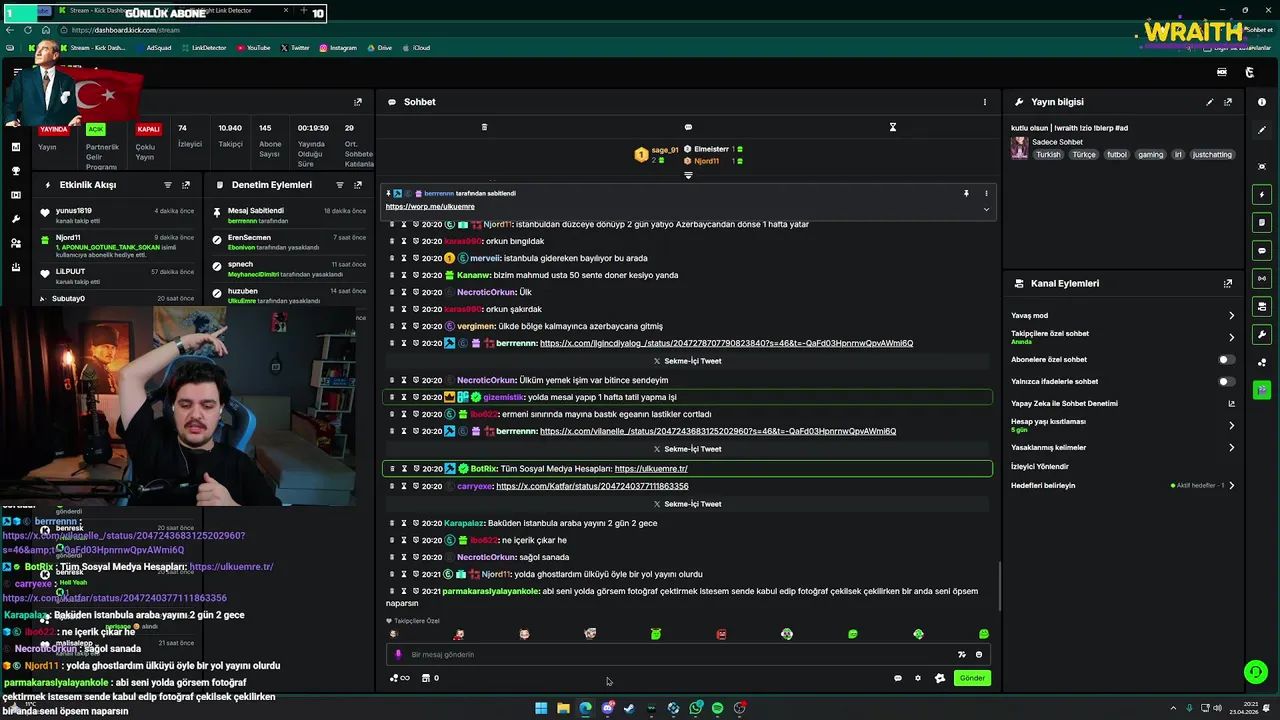The height and width of the screenshot is (720, 1280).
Task: Click the trash icon in the chat toolbar
Action: pos(484,127)
